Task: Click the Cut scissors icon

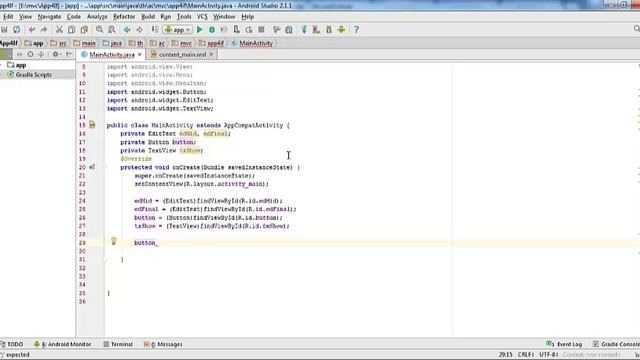Action: (x=59, y=29)
